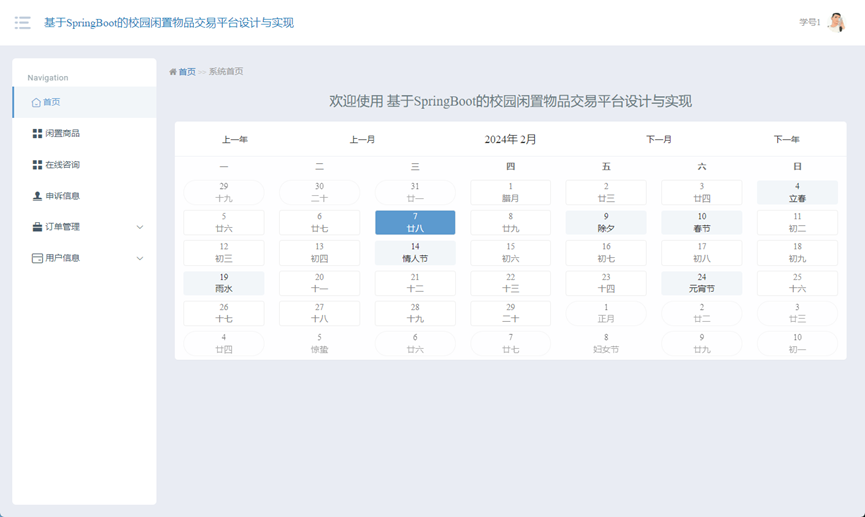Click the home icon in sidebar 首页
This screenshot has height=517, width=865.
pyautogui.click(x=36, y=102)
